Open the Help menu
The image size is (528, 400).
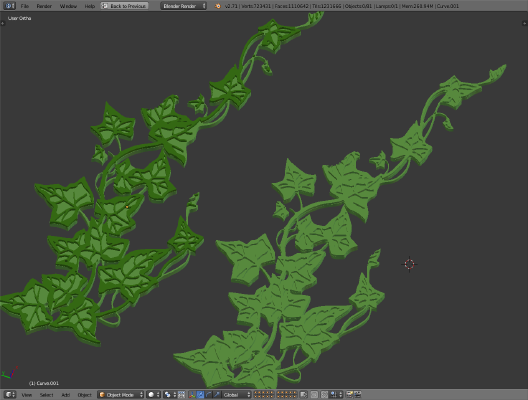click(x=89, y=6)
